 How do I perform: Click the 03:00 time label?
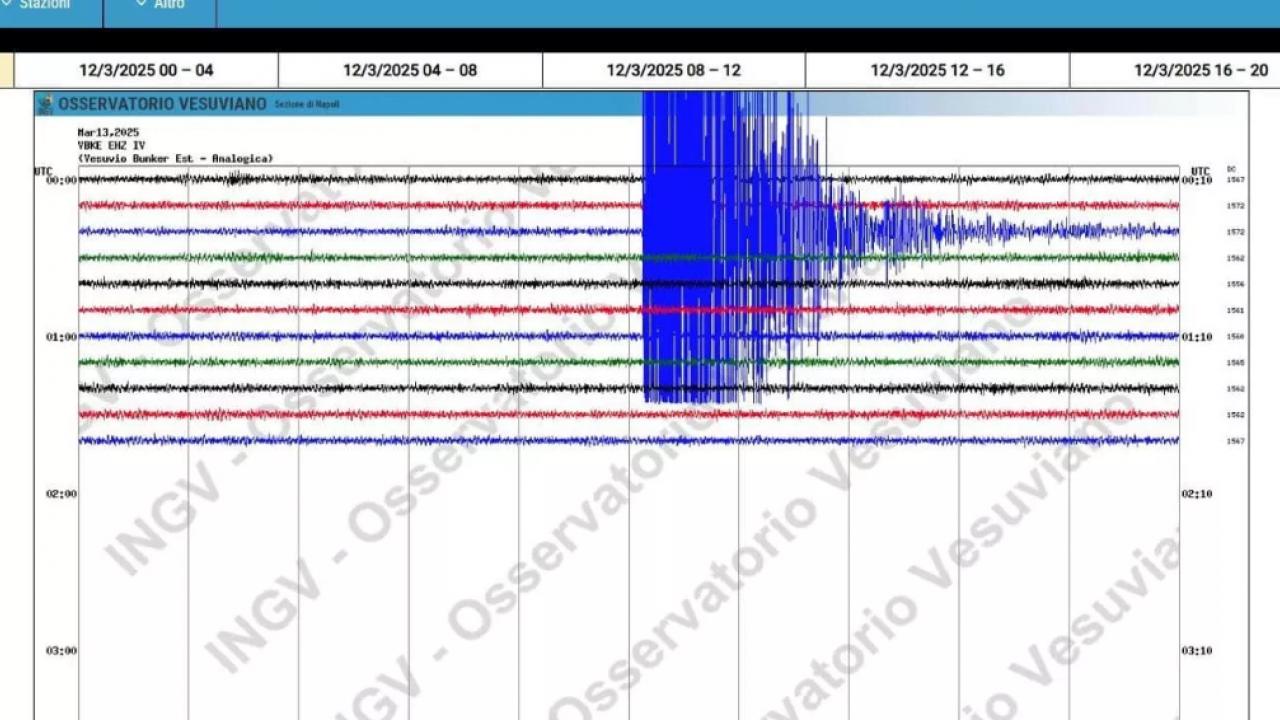click(60, 651)
